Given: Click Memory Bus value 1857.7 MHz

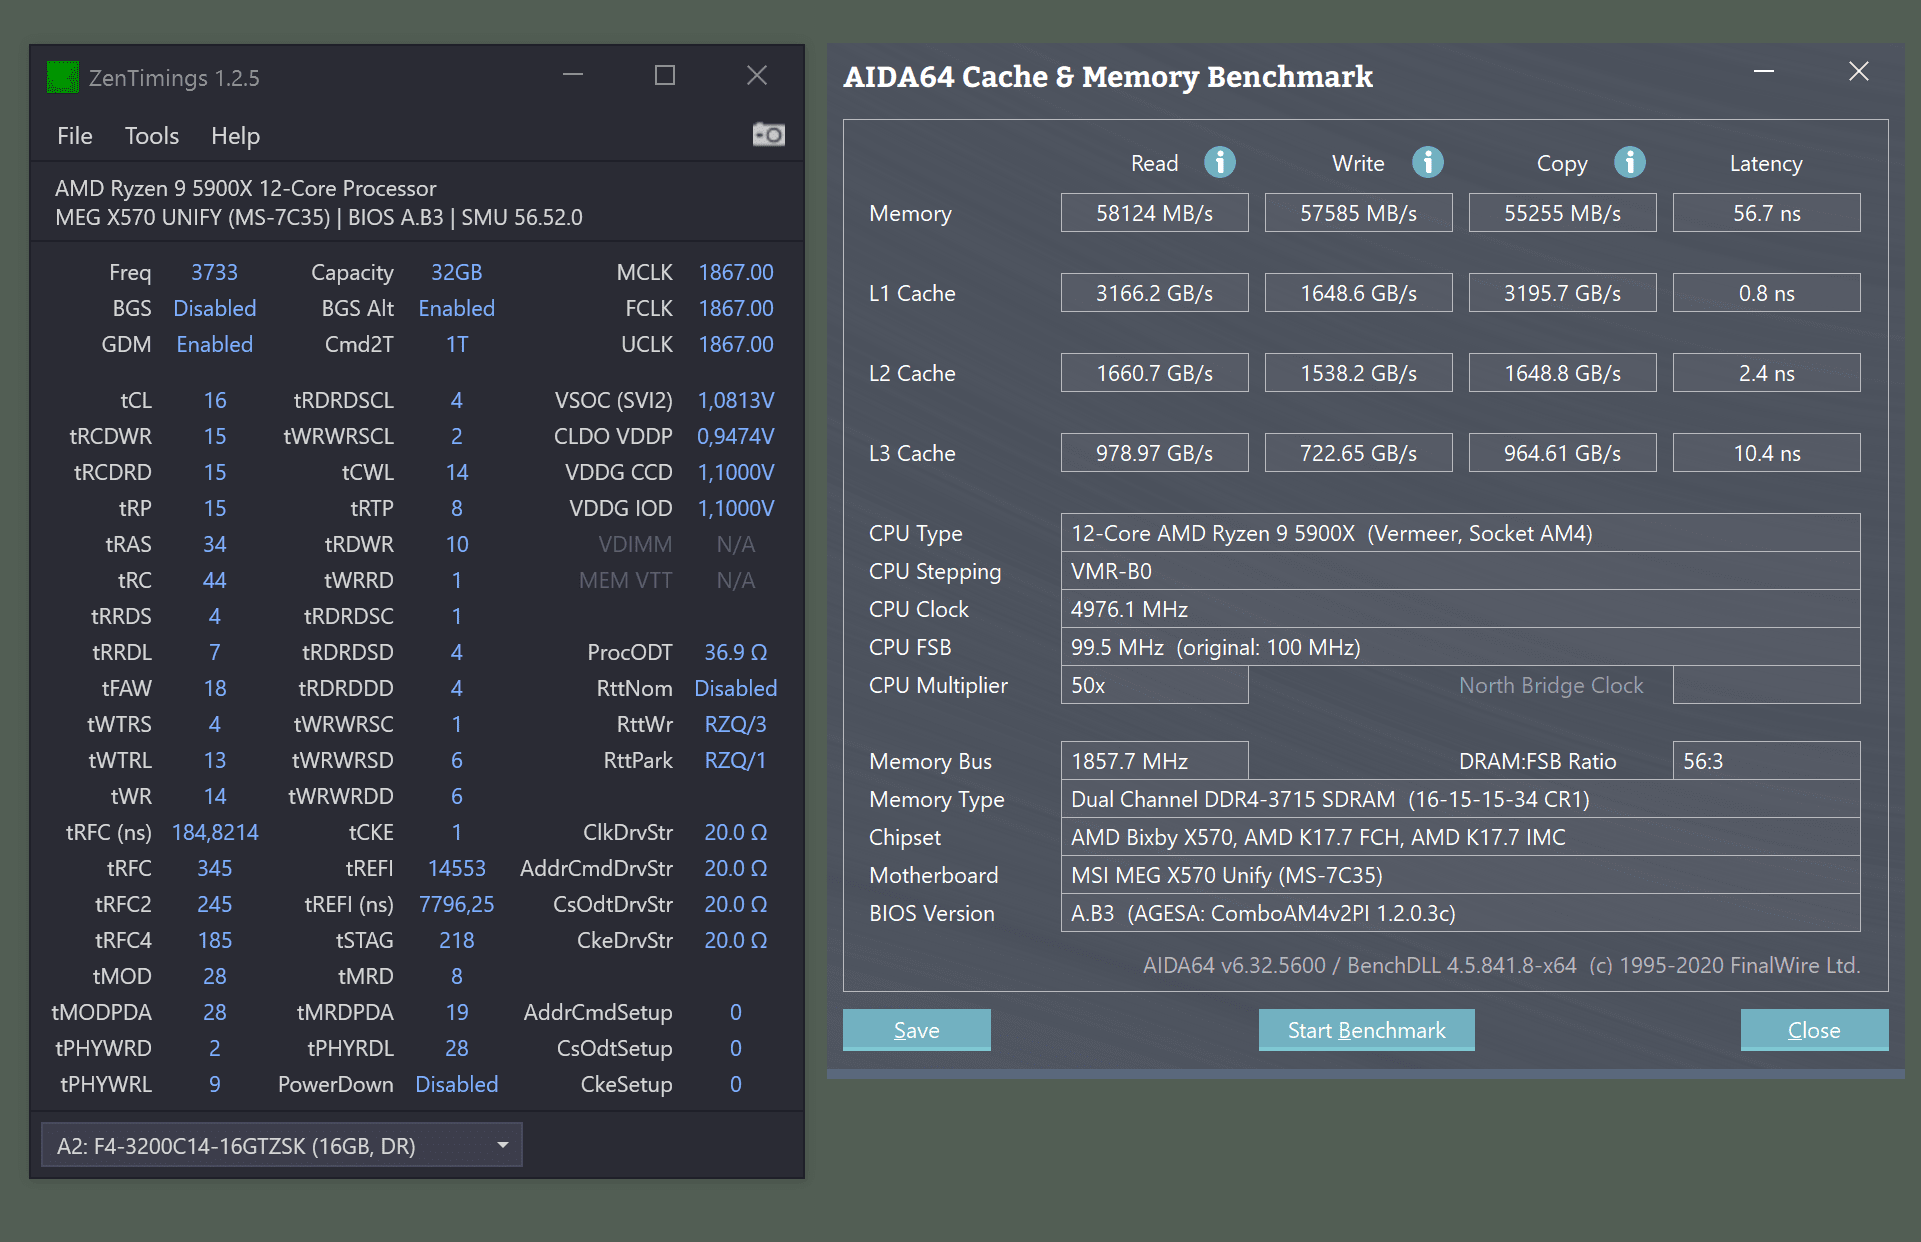Looking at the screenshot, I should [x=1154, y=761].
